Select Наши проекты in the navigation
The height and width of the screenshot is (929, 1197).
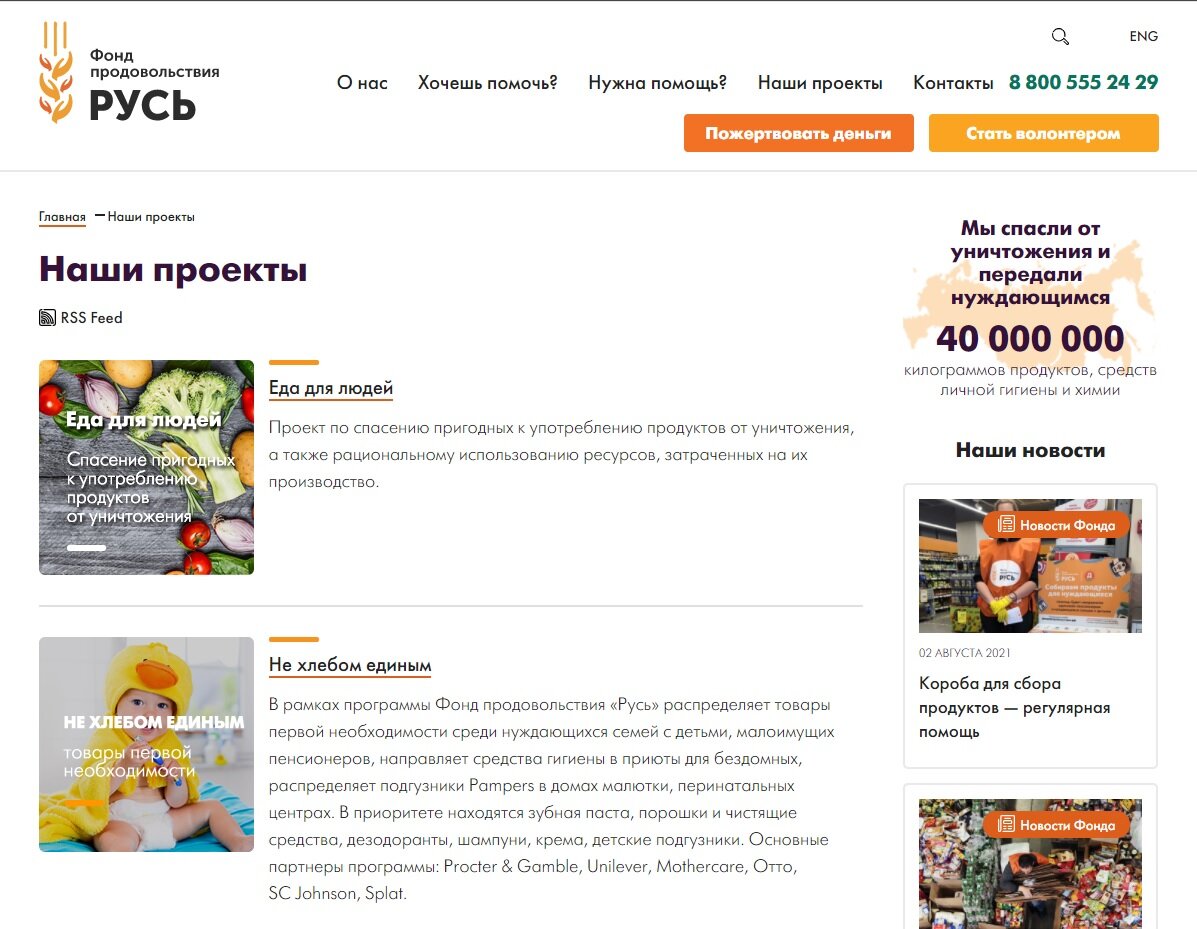[820, 82]
